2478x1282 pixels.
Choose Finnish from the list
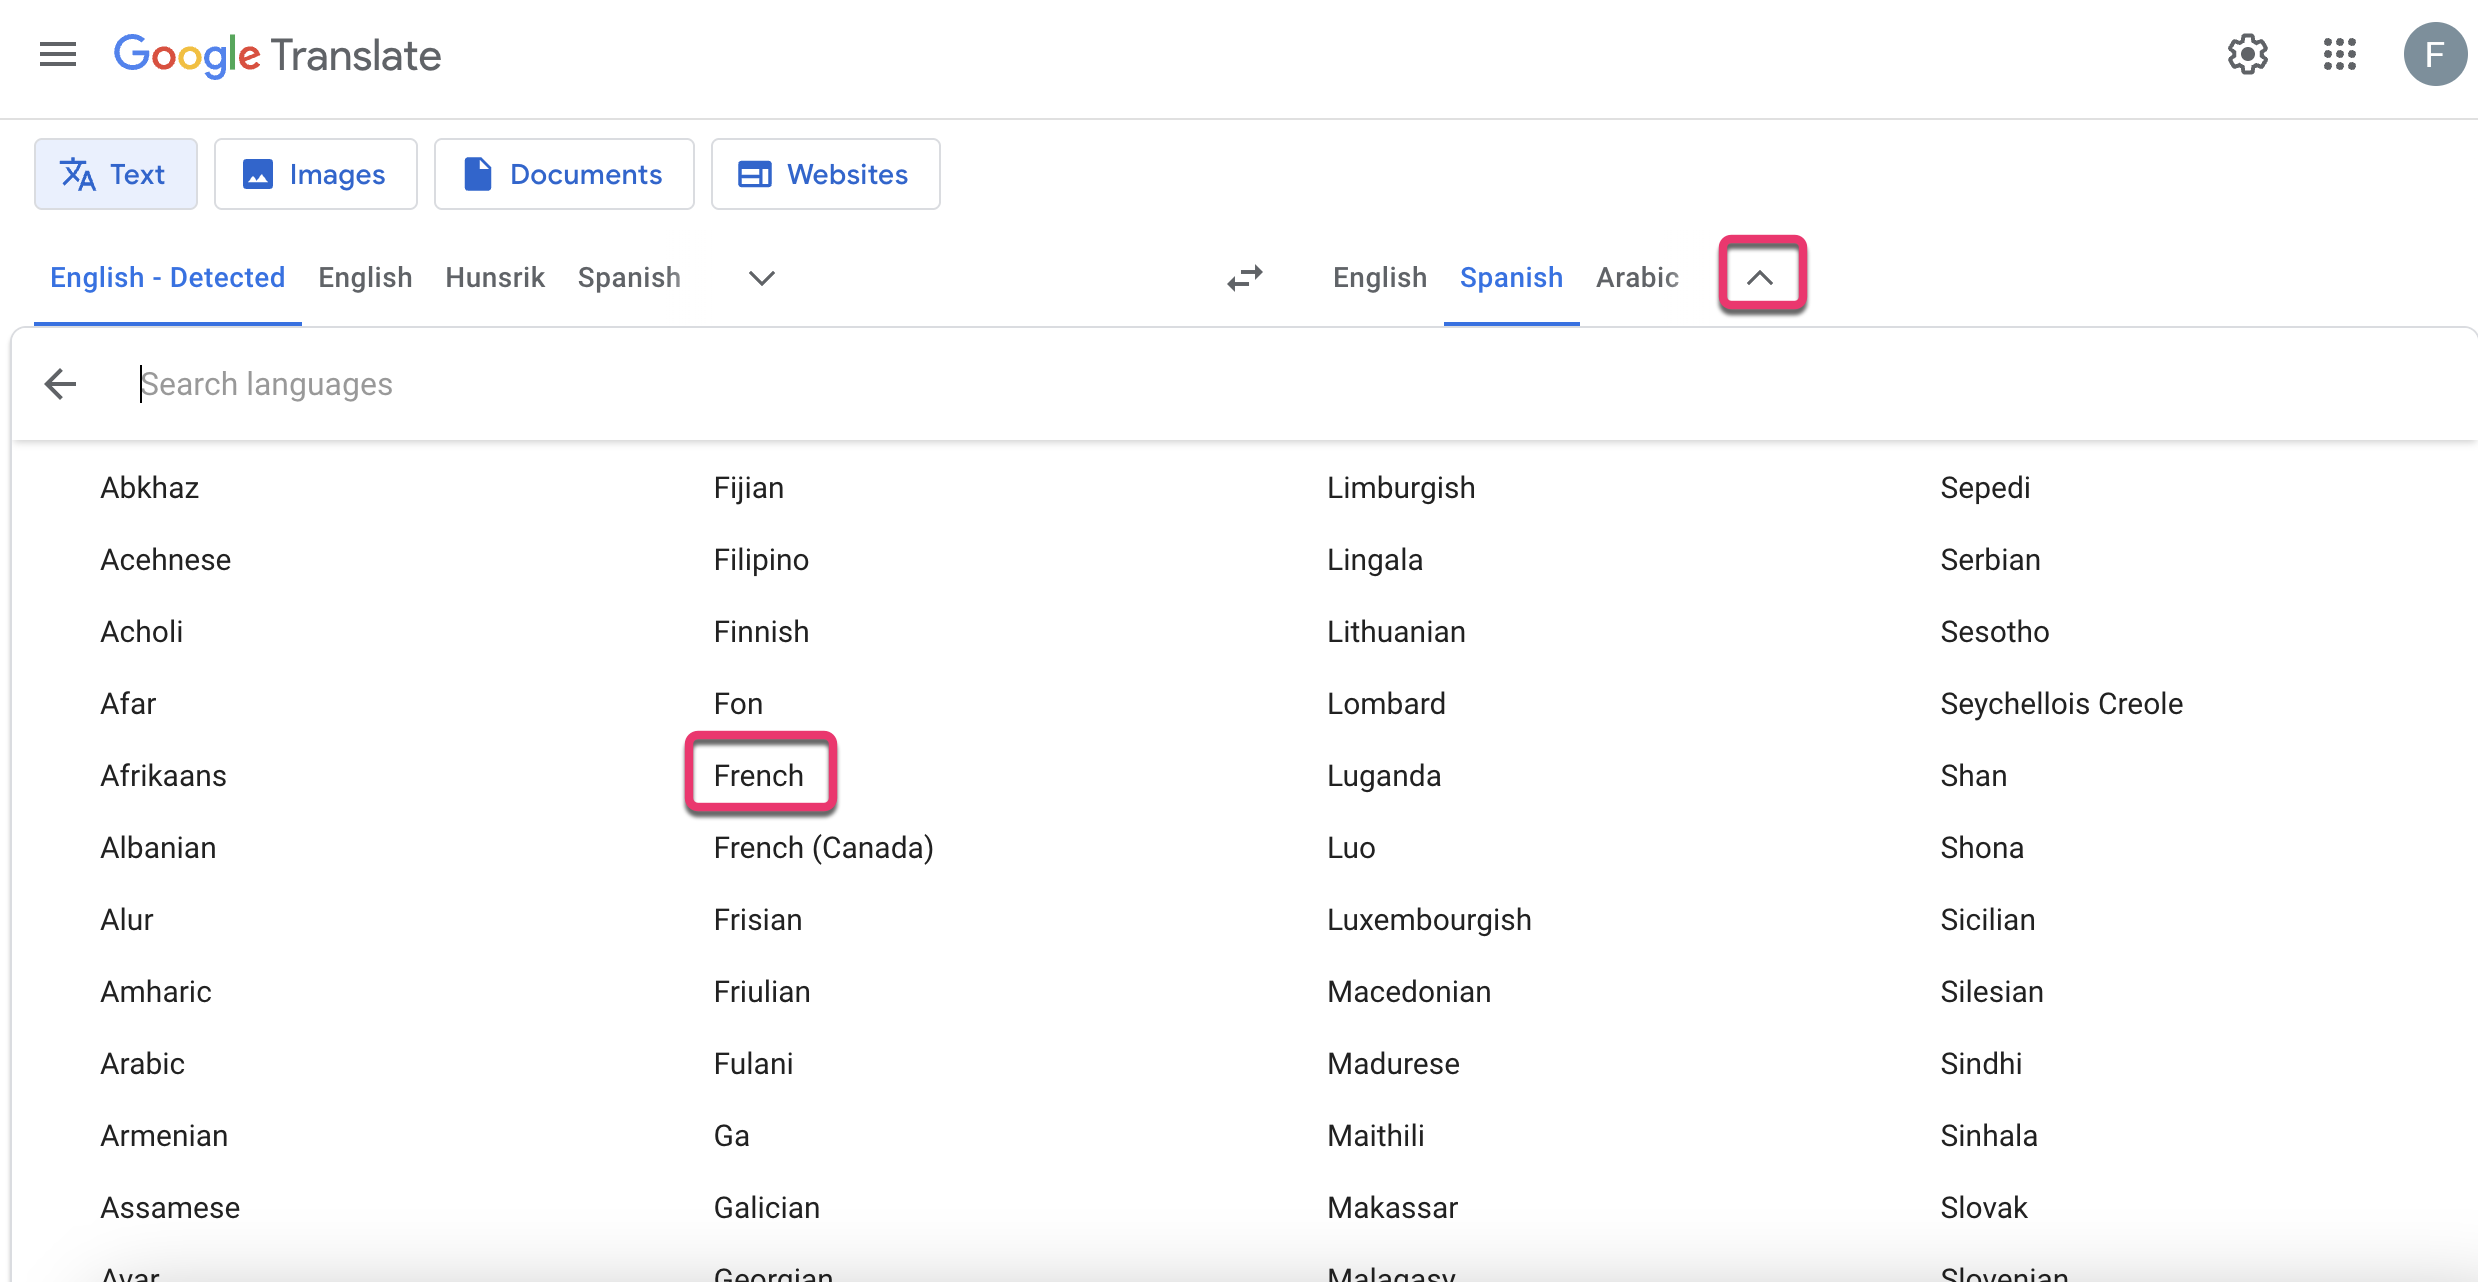(x=761, y=632)
